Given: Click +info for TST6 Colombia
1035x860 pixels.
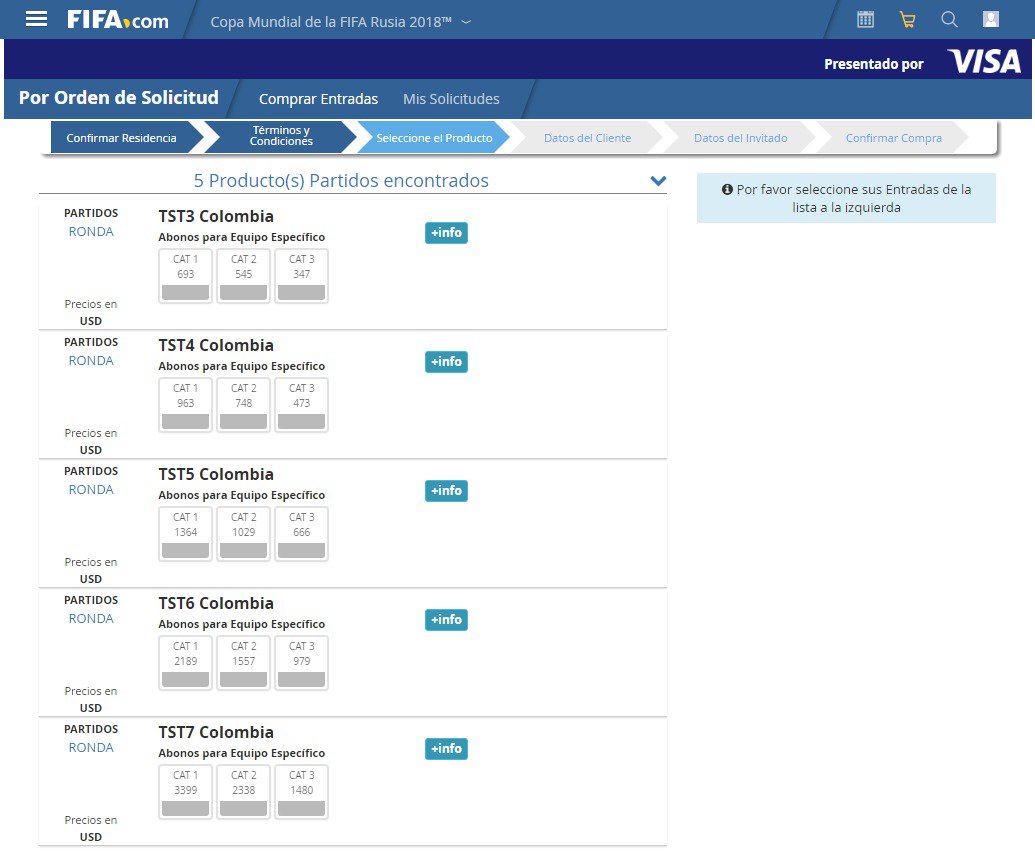Looking at the screenshot, I should point(446,620).
